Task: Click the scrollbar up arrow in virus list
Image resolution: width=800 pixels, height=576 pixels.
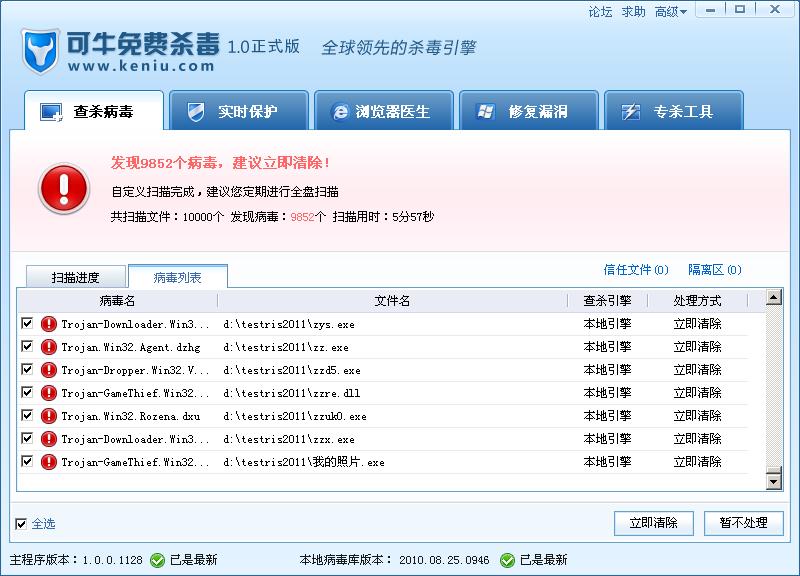Action: (x=774, y=297)
